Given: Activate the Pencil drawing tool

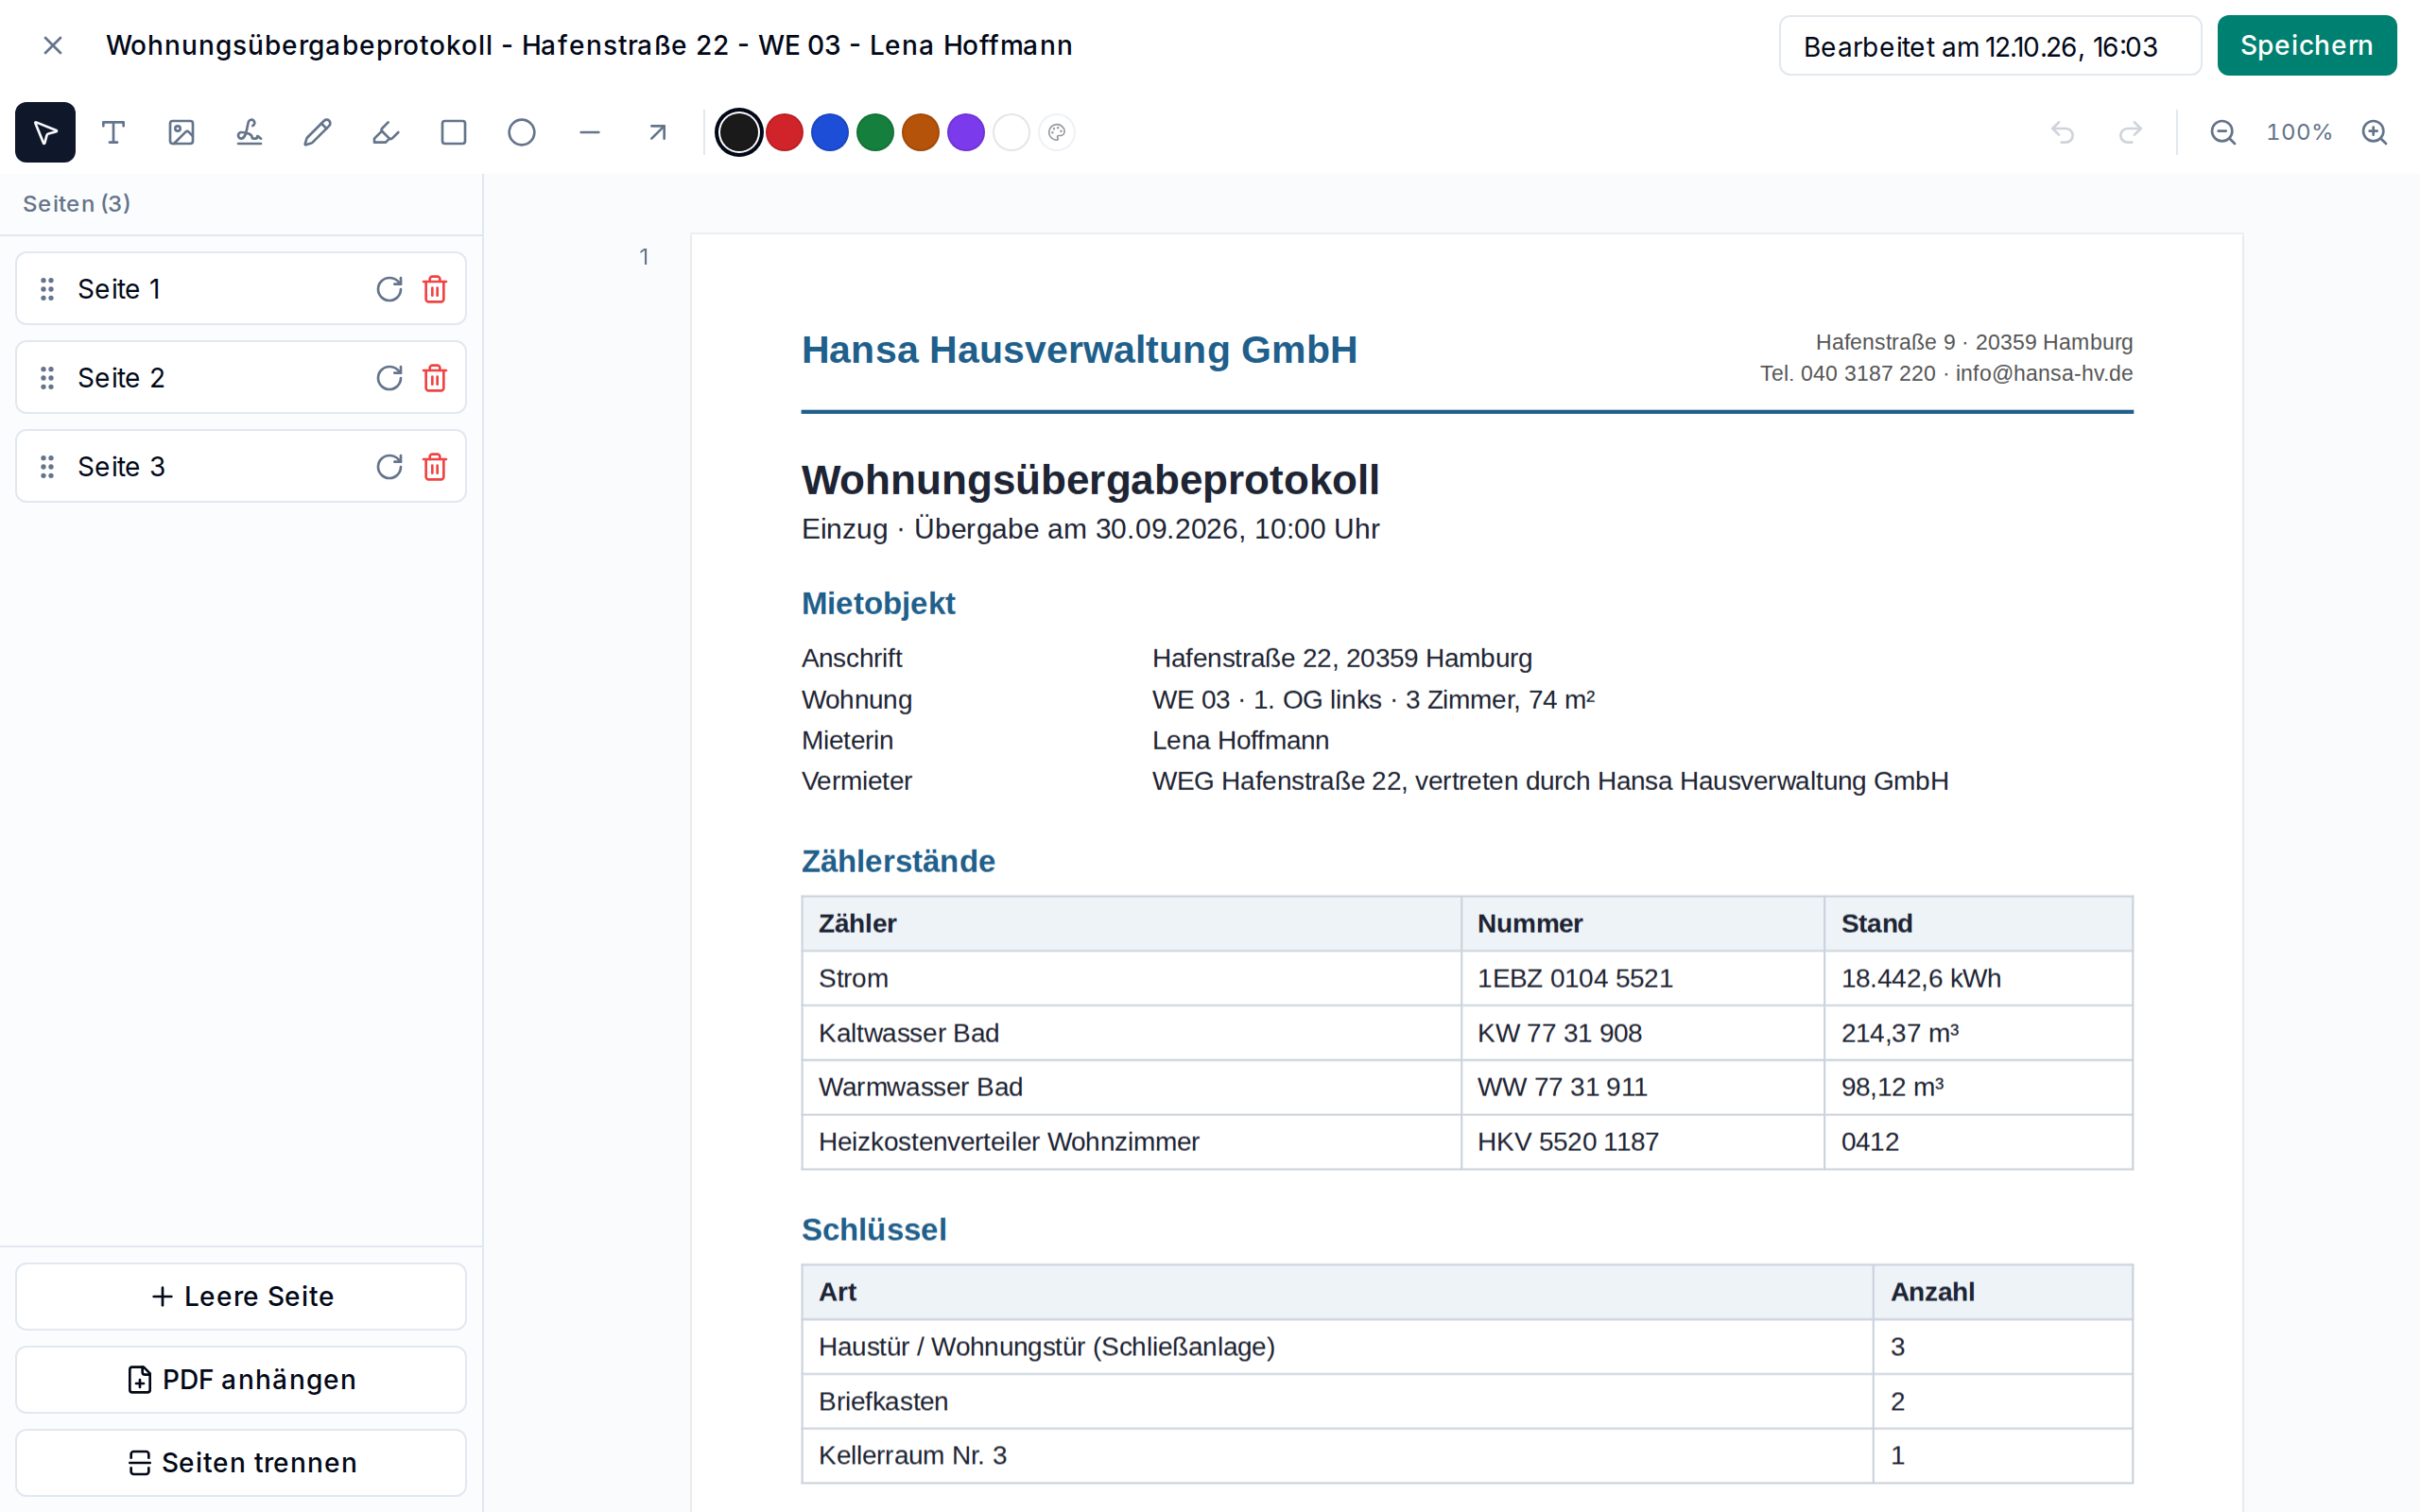Looking at the screenshot, I should [x=317, y=132].
